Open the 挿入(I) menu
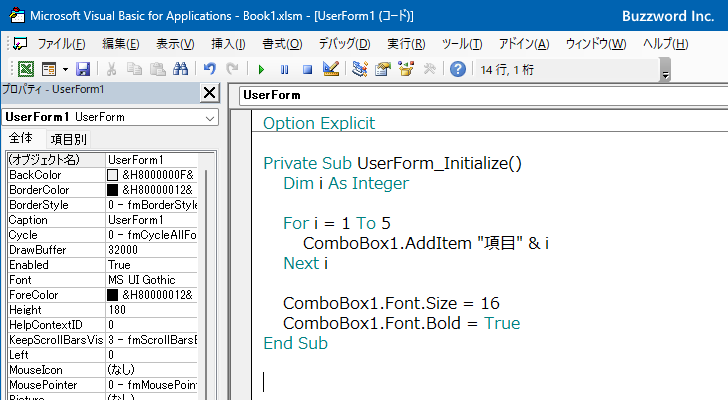The width and height of the screenshot is (728, 400). tap(228, 44)
